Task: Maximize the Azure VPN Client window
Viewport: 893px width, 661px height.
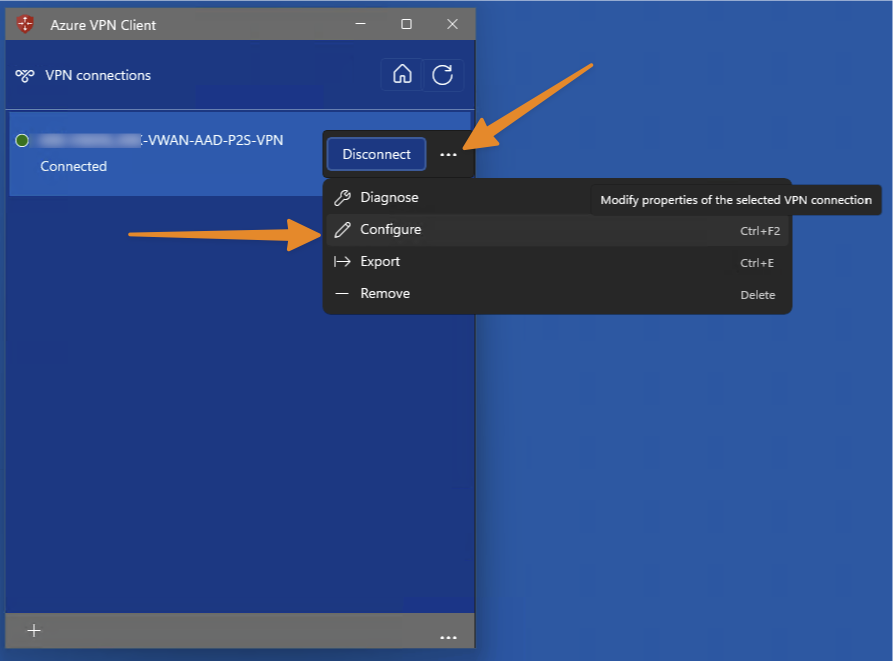Action: click(x=406, y=24)
